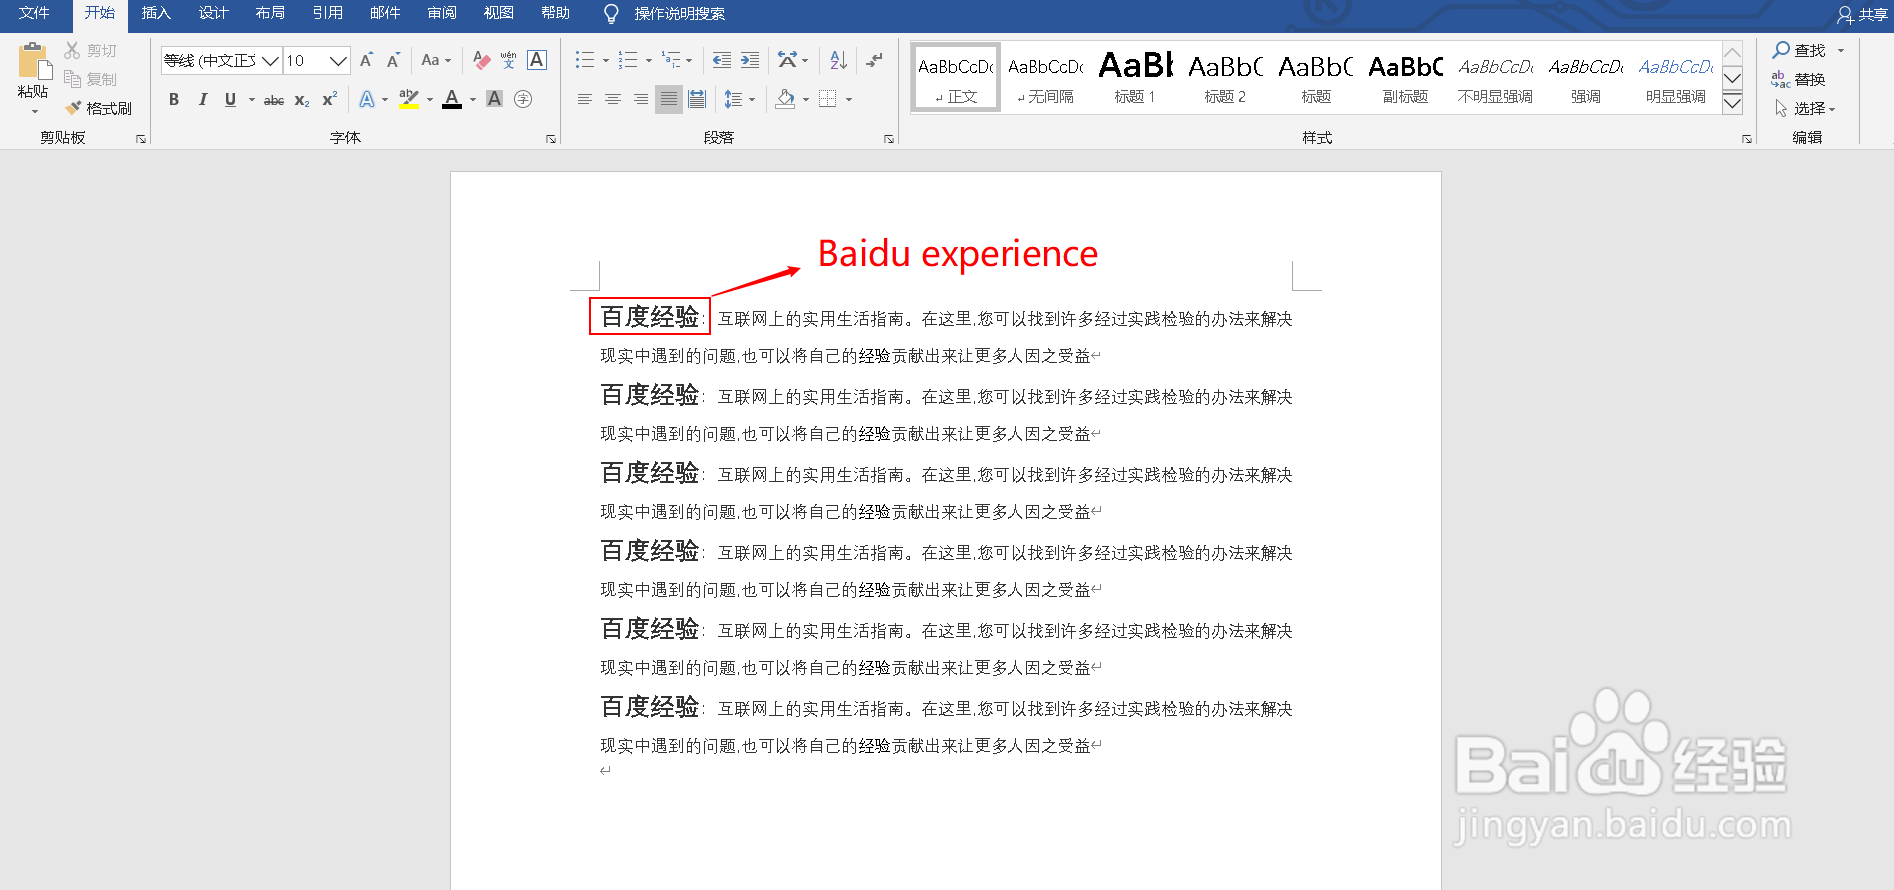Viewport: 1894px width, 890px height.
Task: Activate the Format Painter (格式刷)
Action: coord(98,108)
